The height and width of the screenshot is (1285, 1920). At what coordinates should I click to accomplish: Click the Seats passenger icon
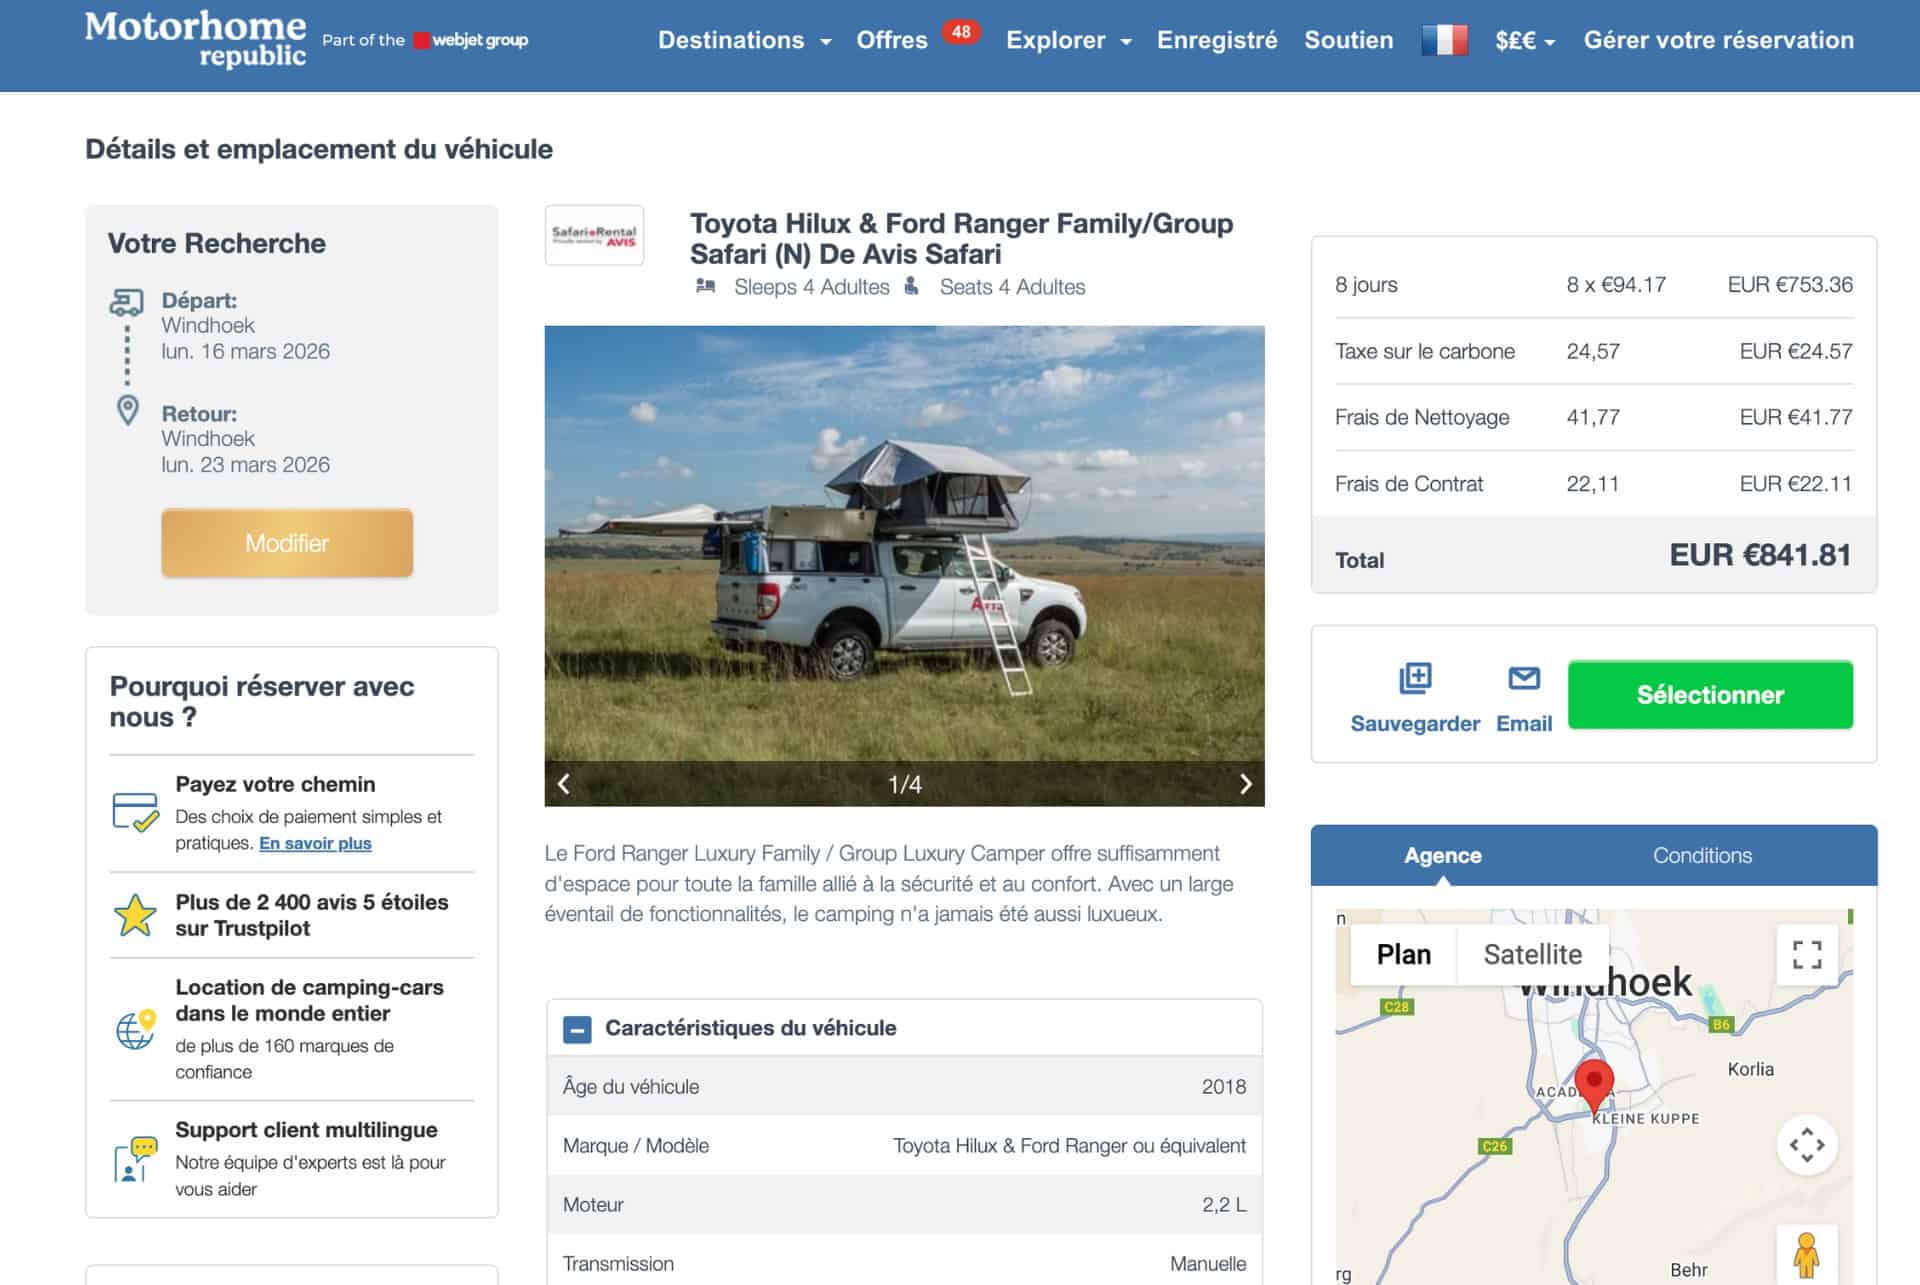pos(911,287)
